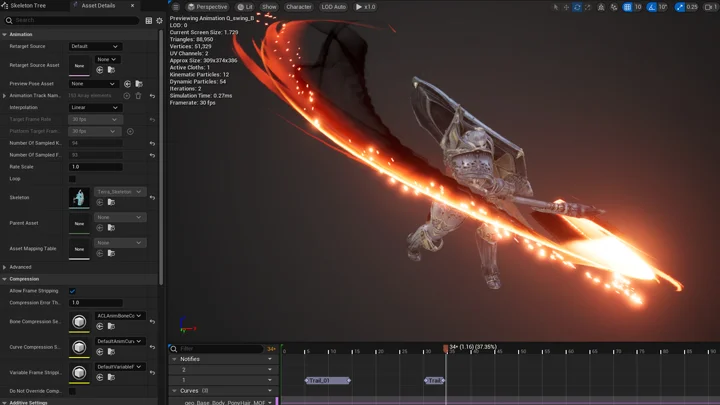The height and width of the screenshot is (405, 720).
Task: Toggle grid snapping icon
Action: [627, 7]
